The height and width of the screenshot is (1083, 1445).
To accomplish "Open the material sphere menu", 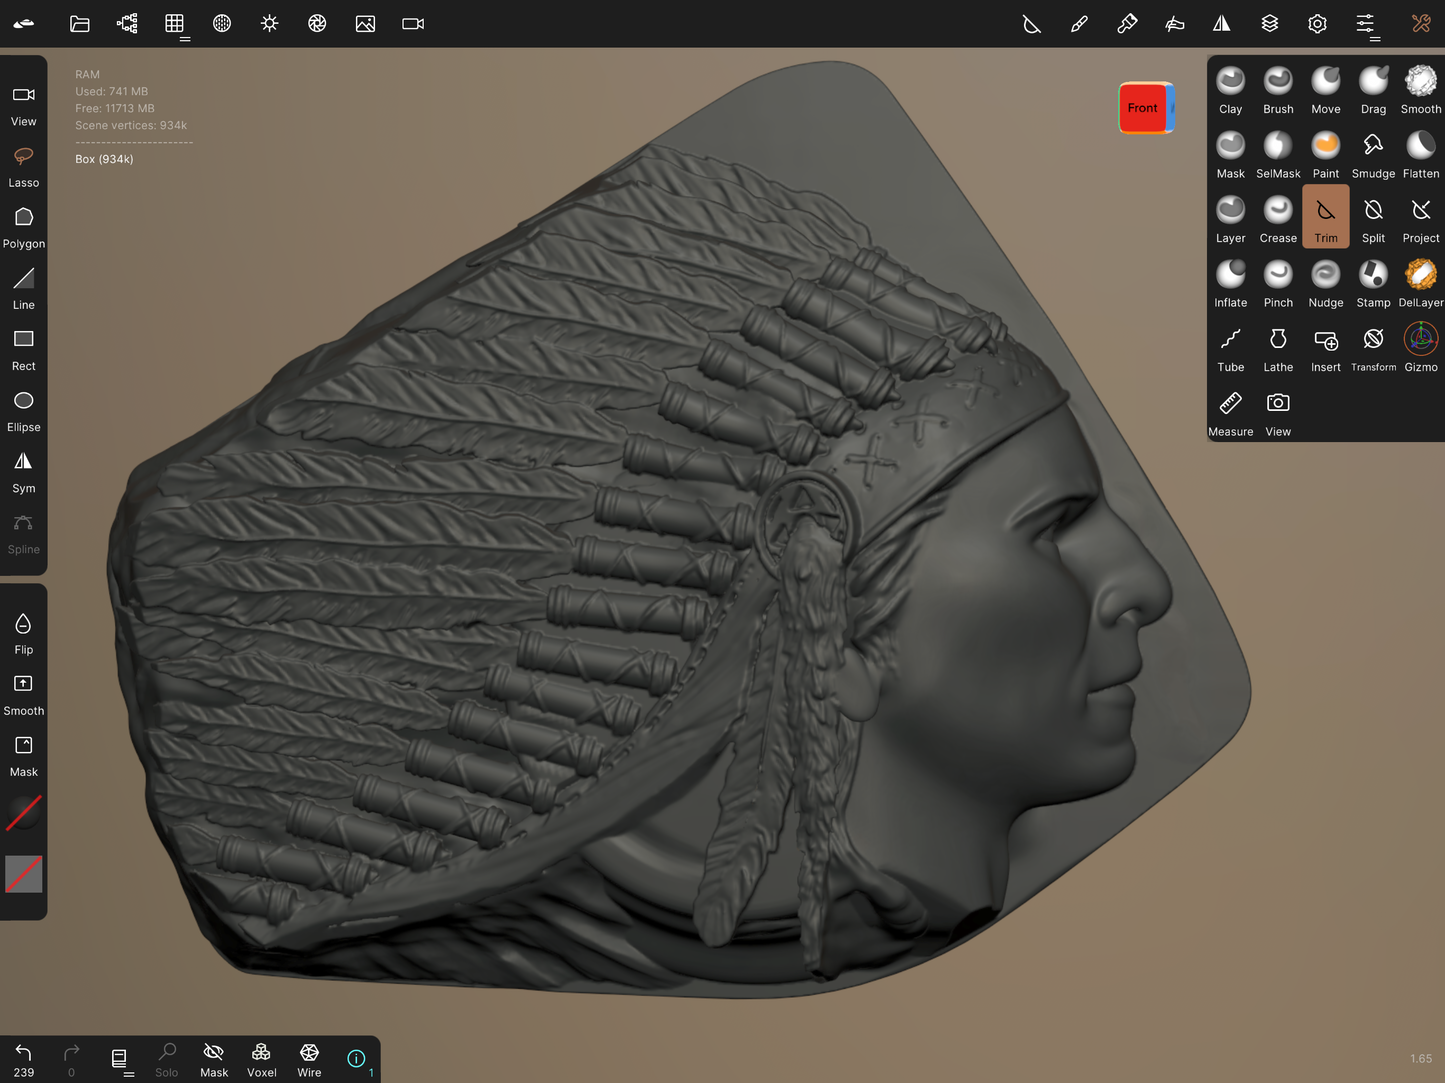I will tap(222, 24).
